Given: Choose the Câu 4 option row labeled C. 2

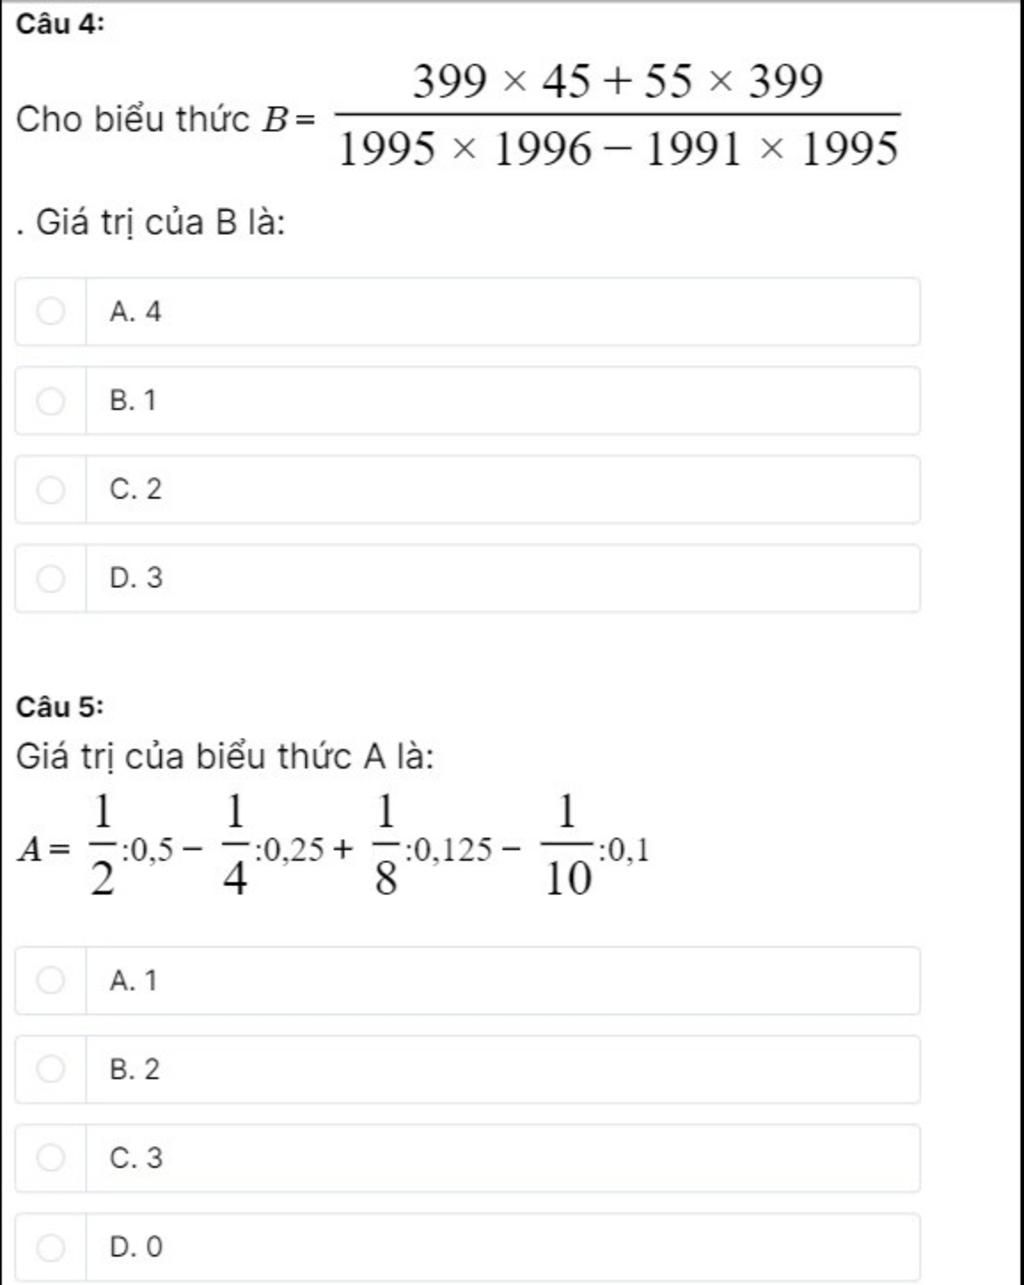Looking at the screenshot, I should tap(467, 490).
